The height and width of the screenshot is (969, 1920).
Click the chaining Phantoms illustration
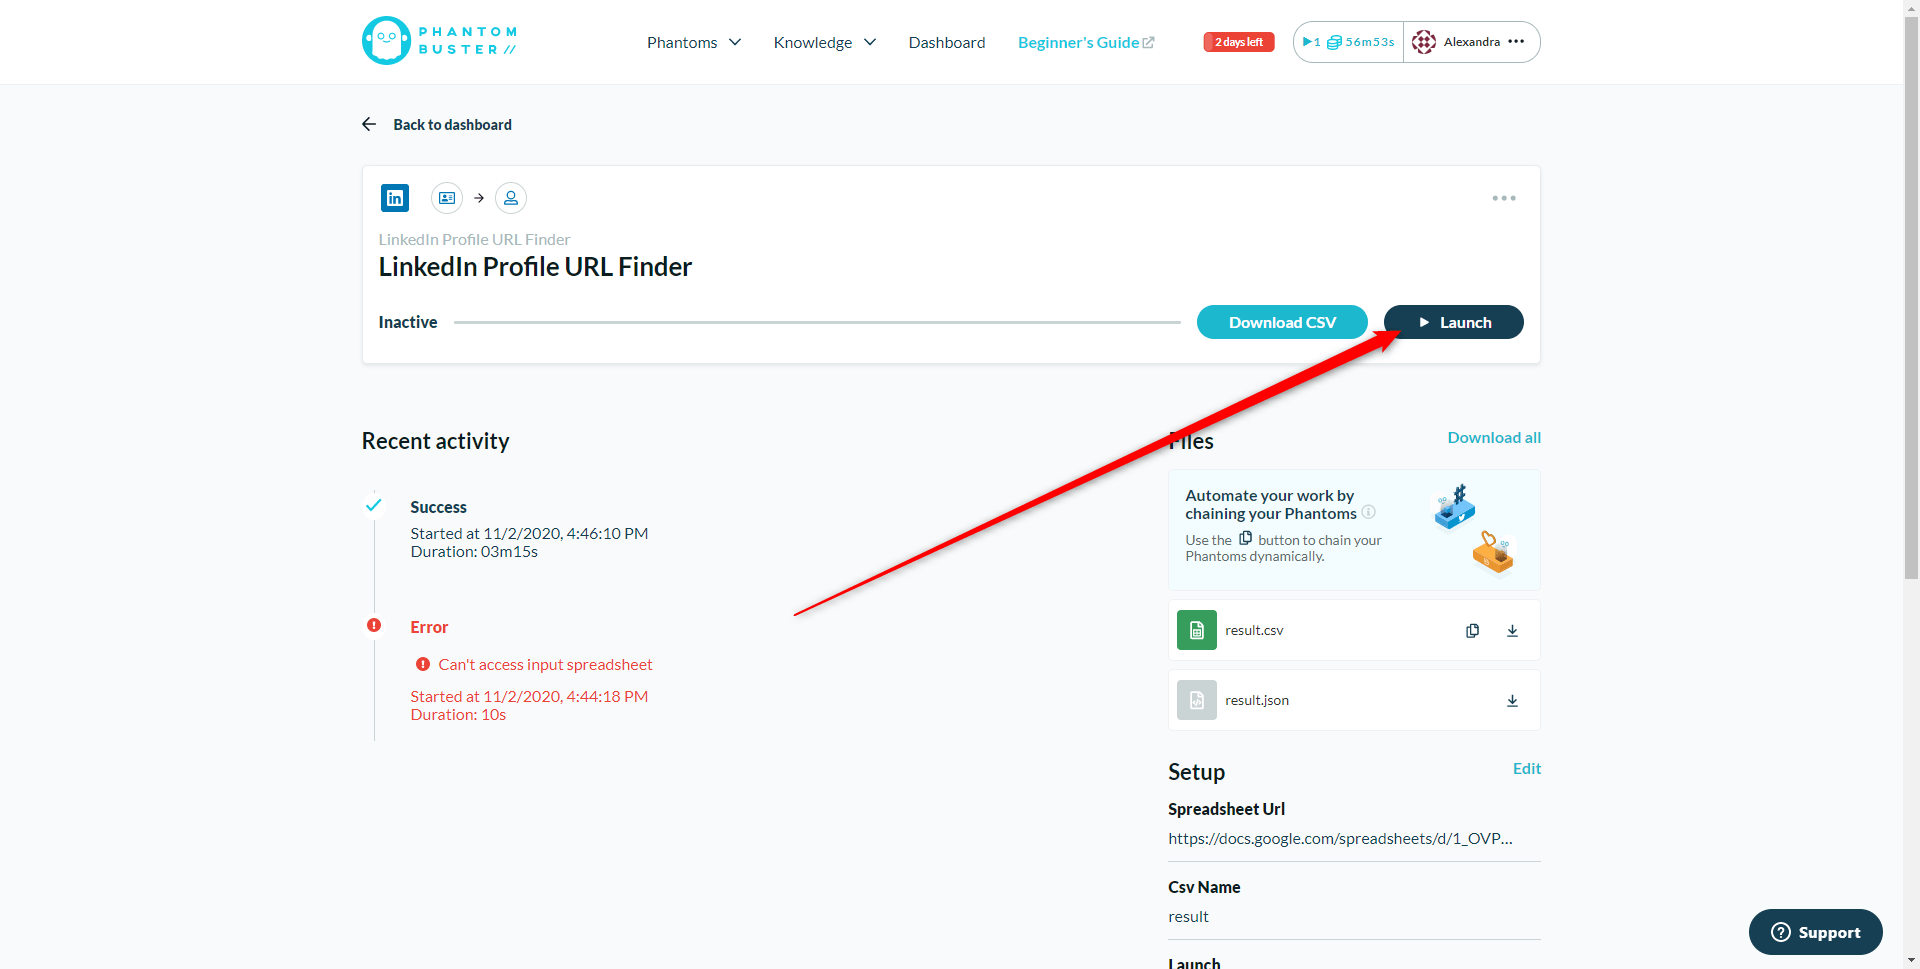pyautogui.click(x=1476, y=529)
